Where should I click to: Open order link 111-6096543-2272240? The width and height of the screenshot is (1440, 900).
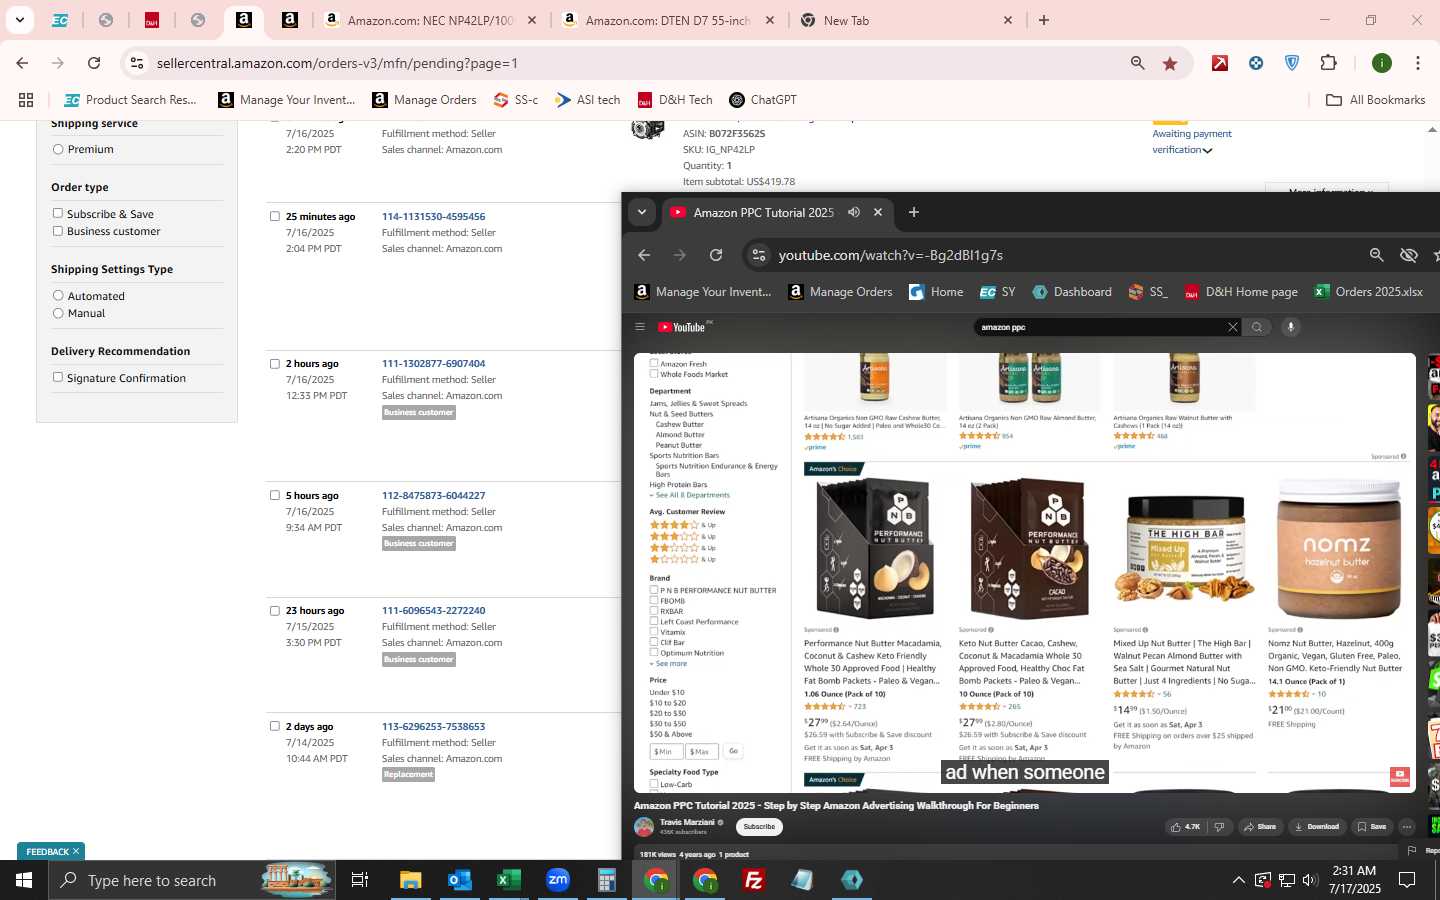433,610
